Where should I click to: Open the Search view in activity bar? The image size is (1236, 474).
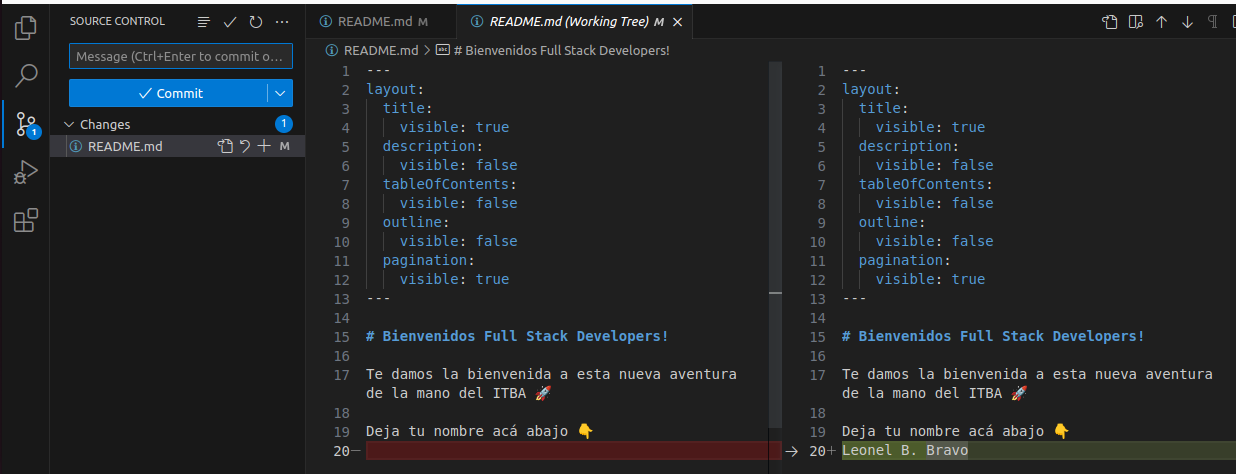point(26,76)
